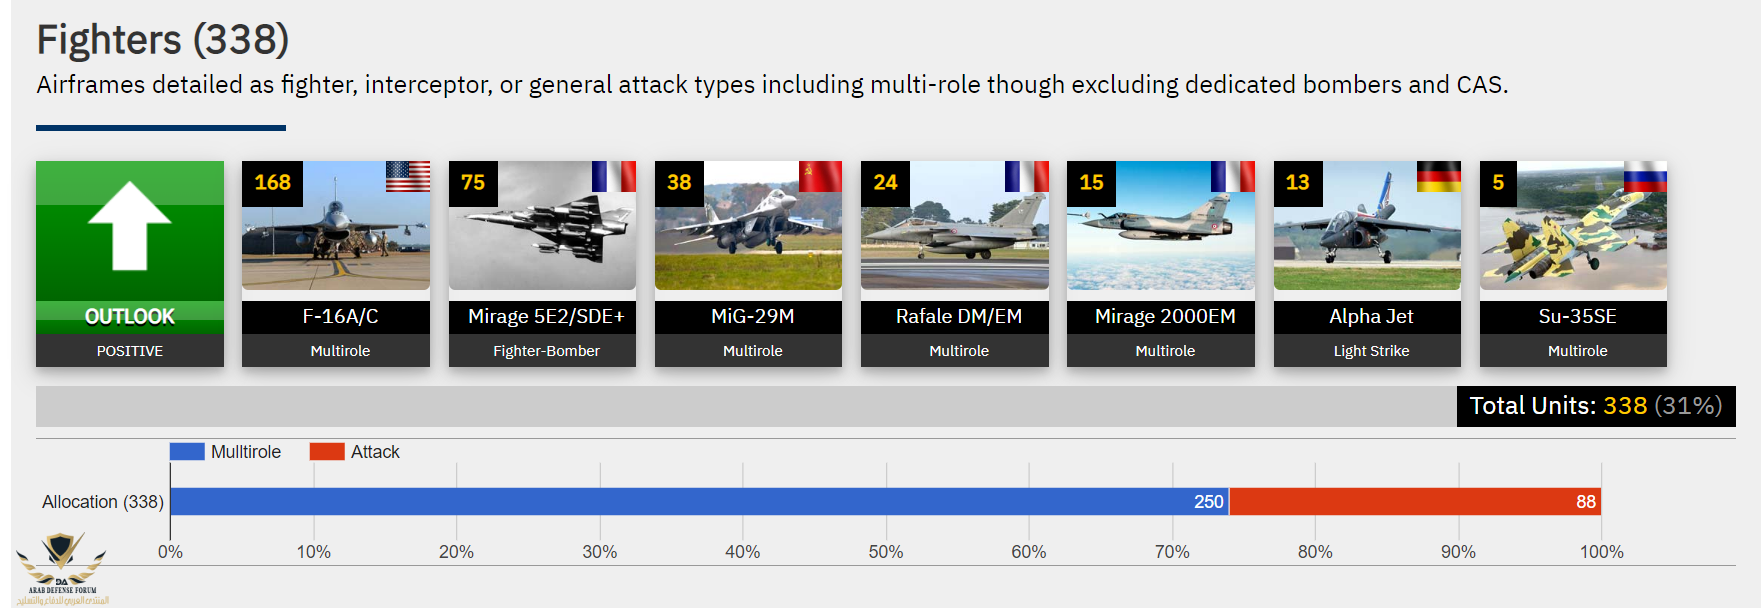Click the Total Units 338 badge
Image resolution: width=1762 pixels, height=608 pixels.
[x=1595, y=406]
